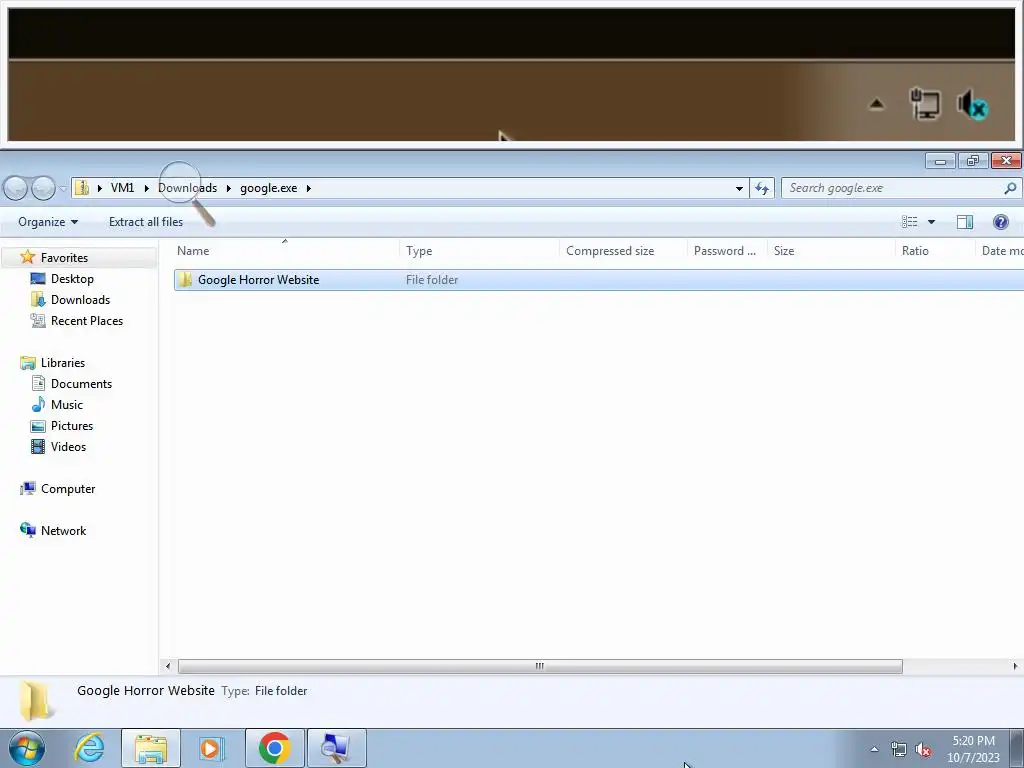Focus the Search google.exe field
This screenshot has height=768, width=1024.
coord(892,188)
